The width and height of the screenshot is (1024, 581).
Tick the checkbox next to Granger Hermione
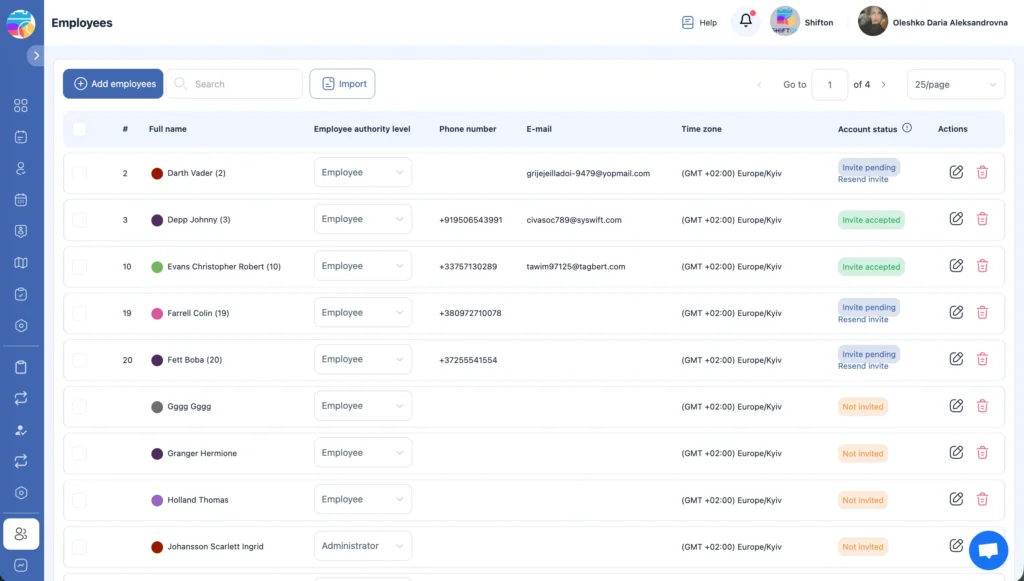(x=79, y=453)
